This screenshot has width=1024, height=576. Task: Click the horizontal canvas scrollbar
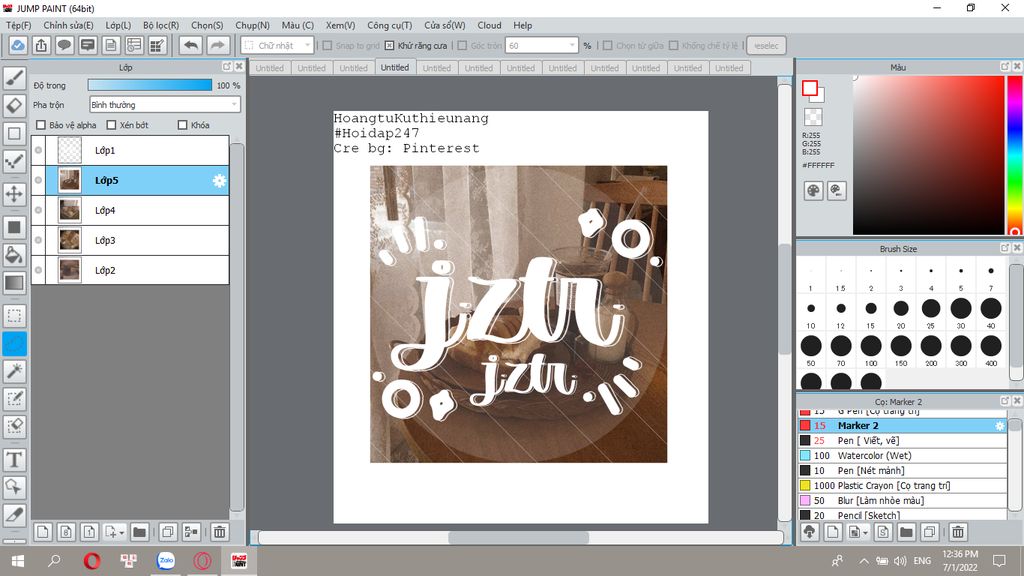click(x=520, y=538)
